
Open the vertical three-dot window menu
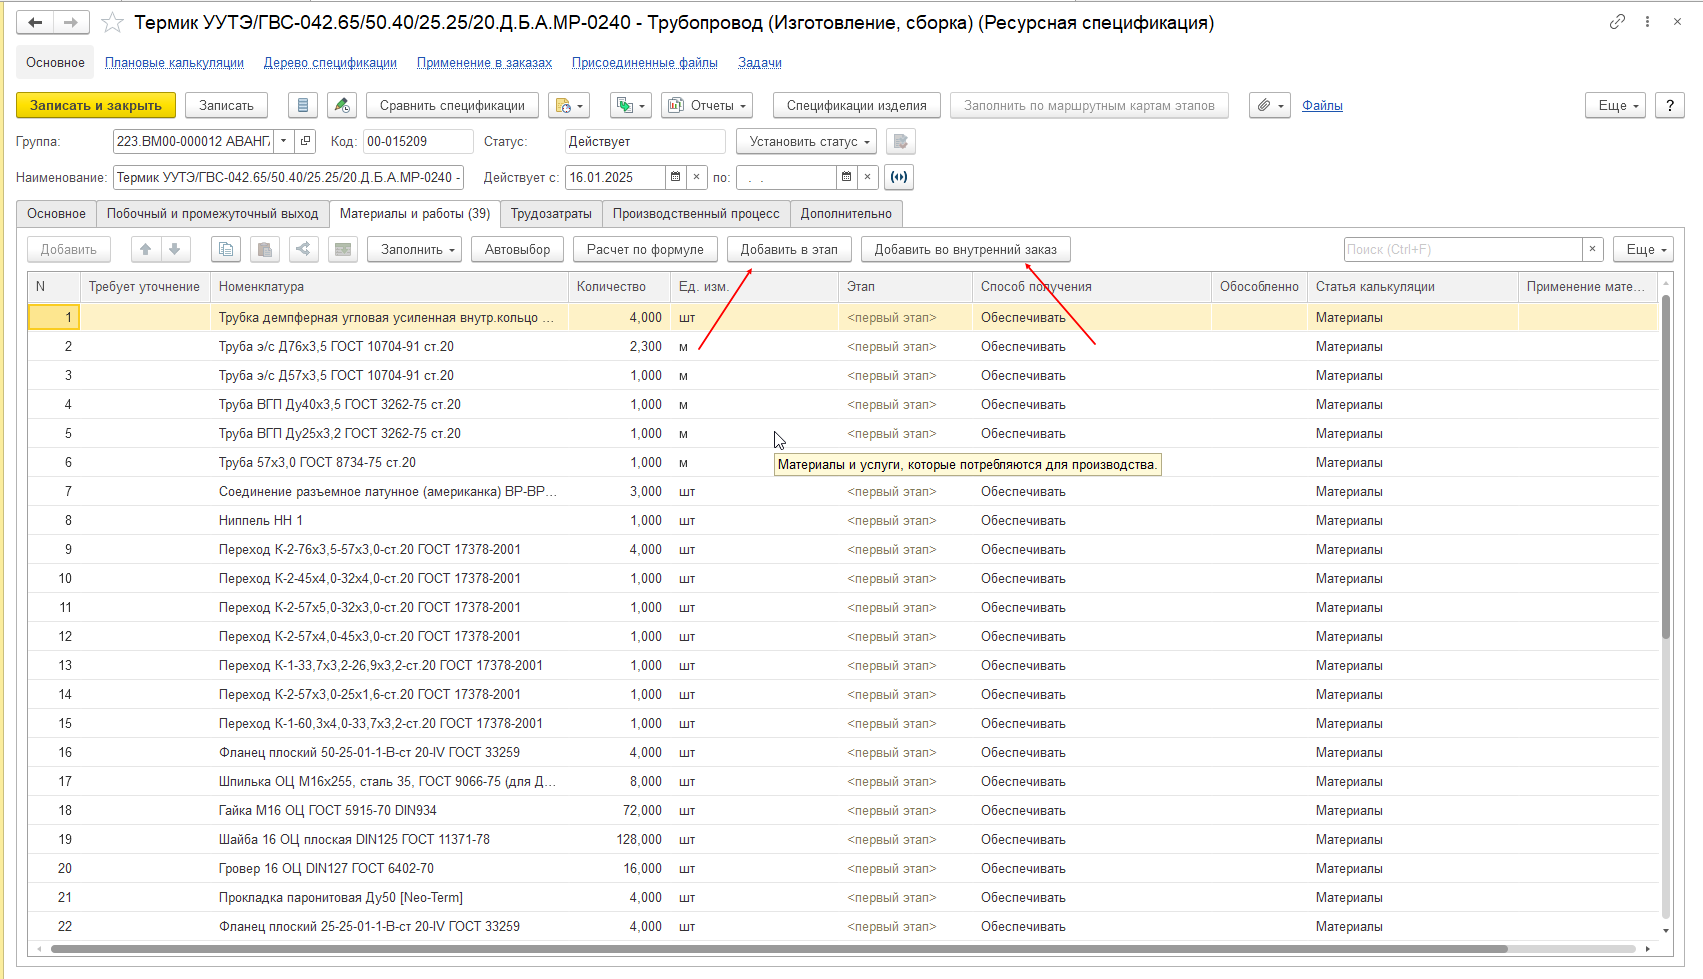coord(1647,21)
